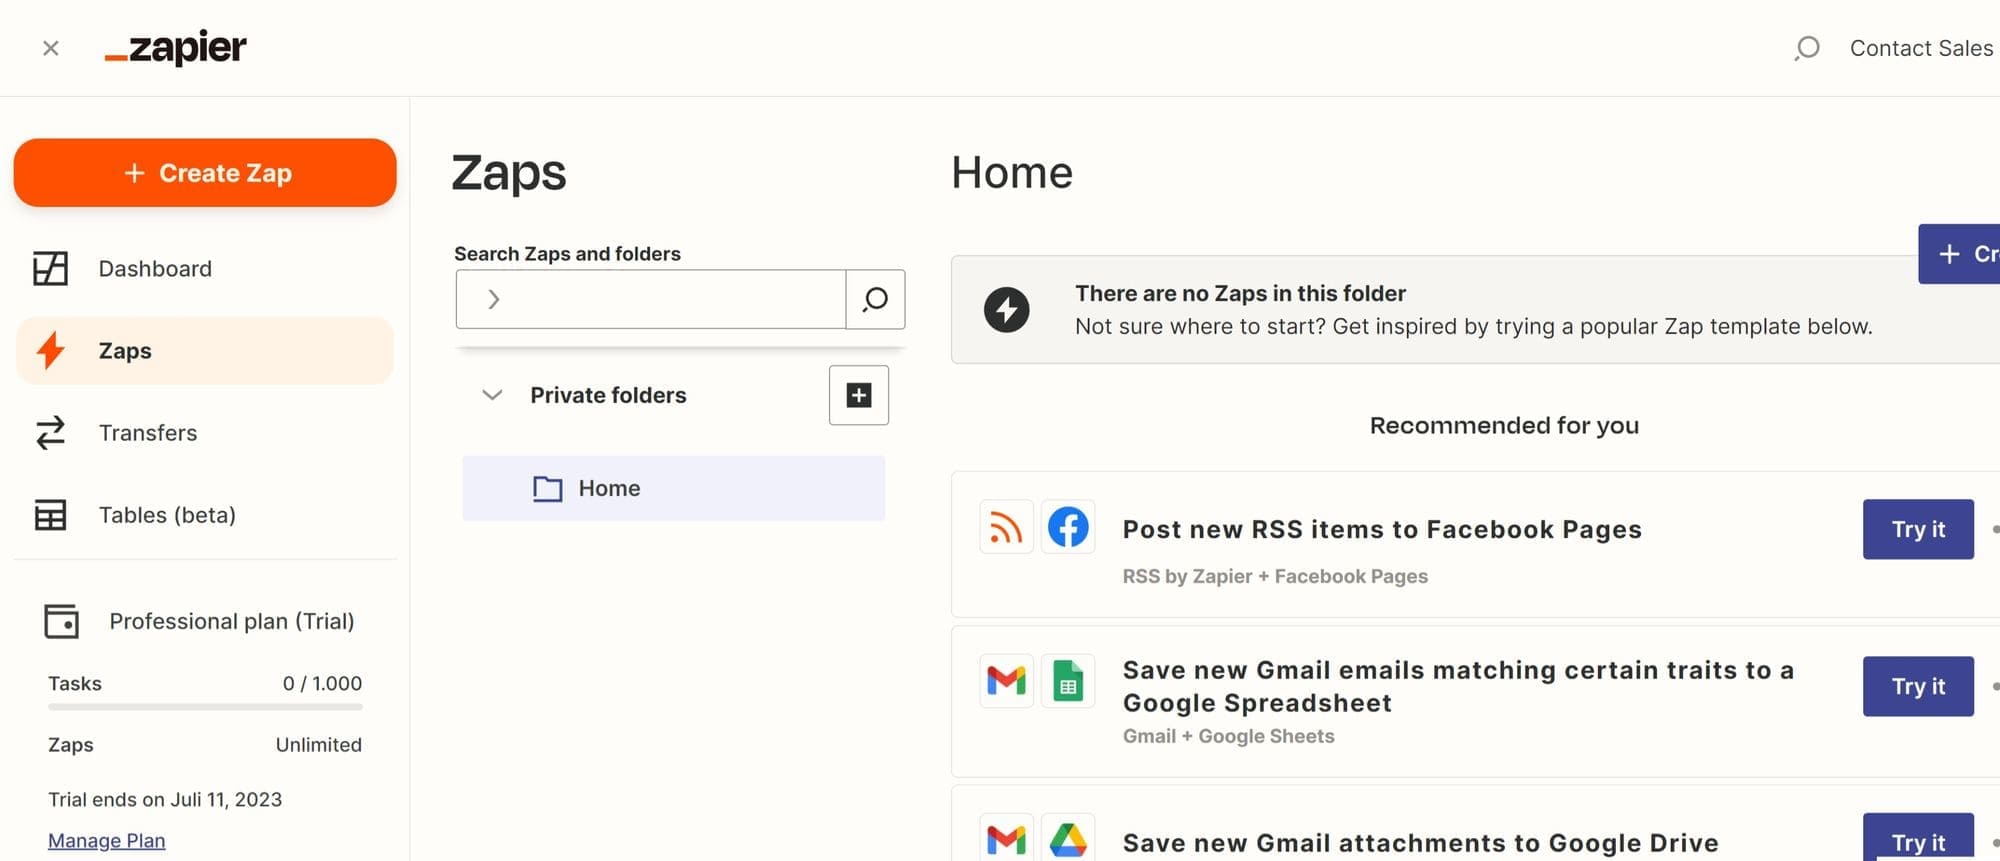Click the Transfers arrows icon

[50, 433]
